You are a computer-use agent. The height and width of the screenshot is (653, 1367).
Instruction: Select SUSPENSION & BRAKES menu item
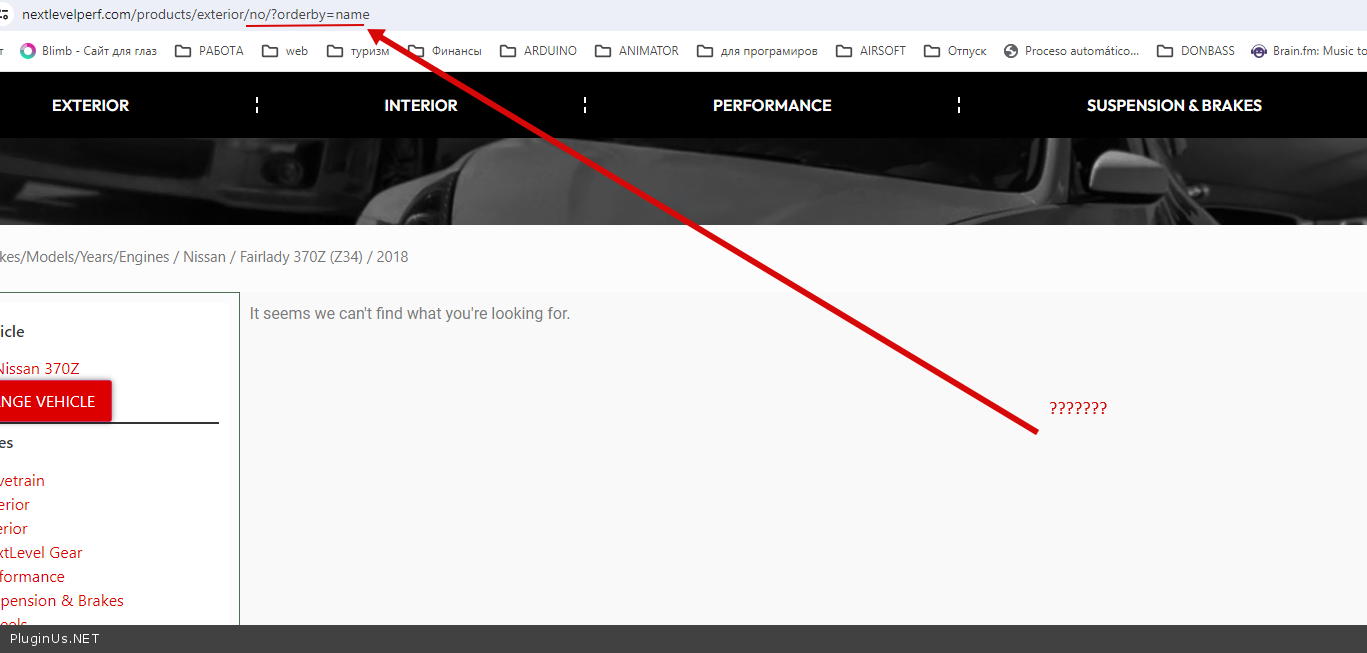(x=1174, y=105)
